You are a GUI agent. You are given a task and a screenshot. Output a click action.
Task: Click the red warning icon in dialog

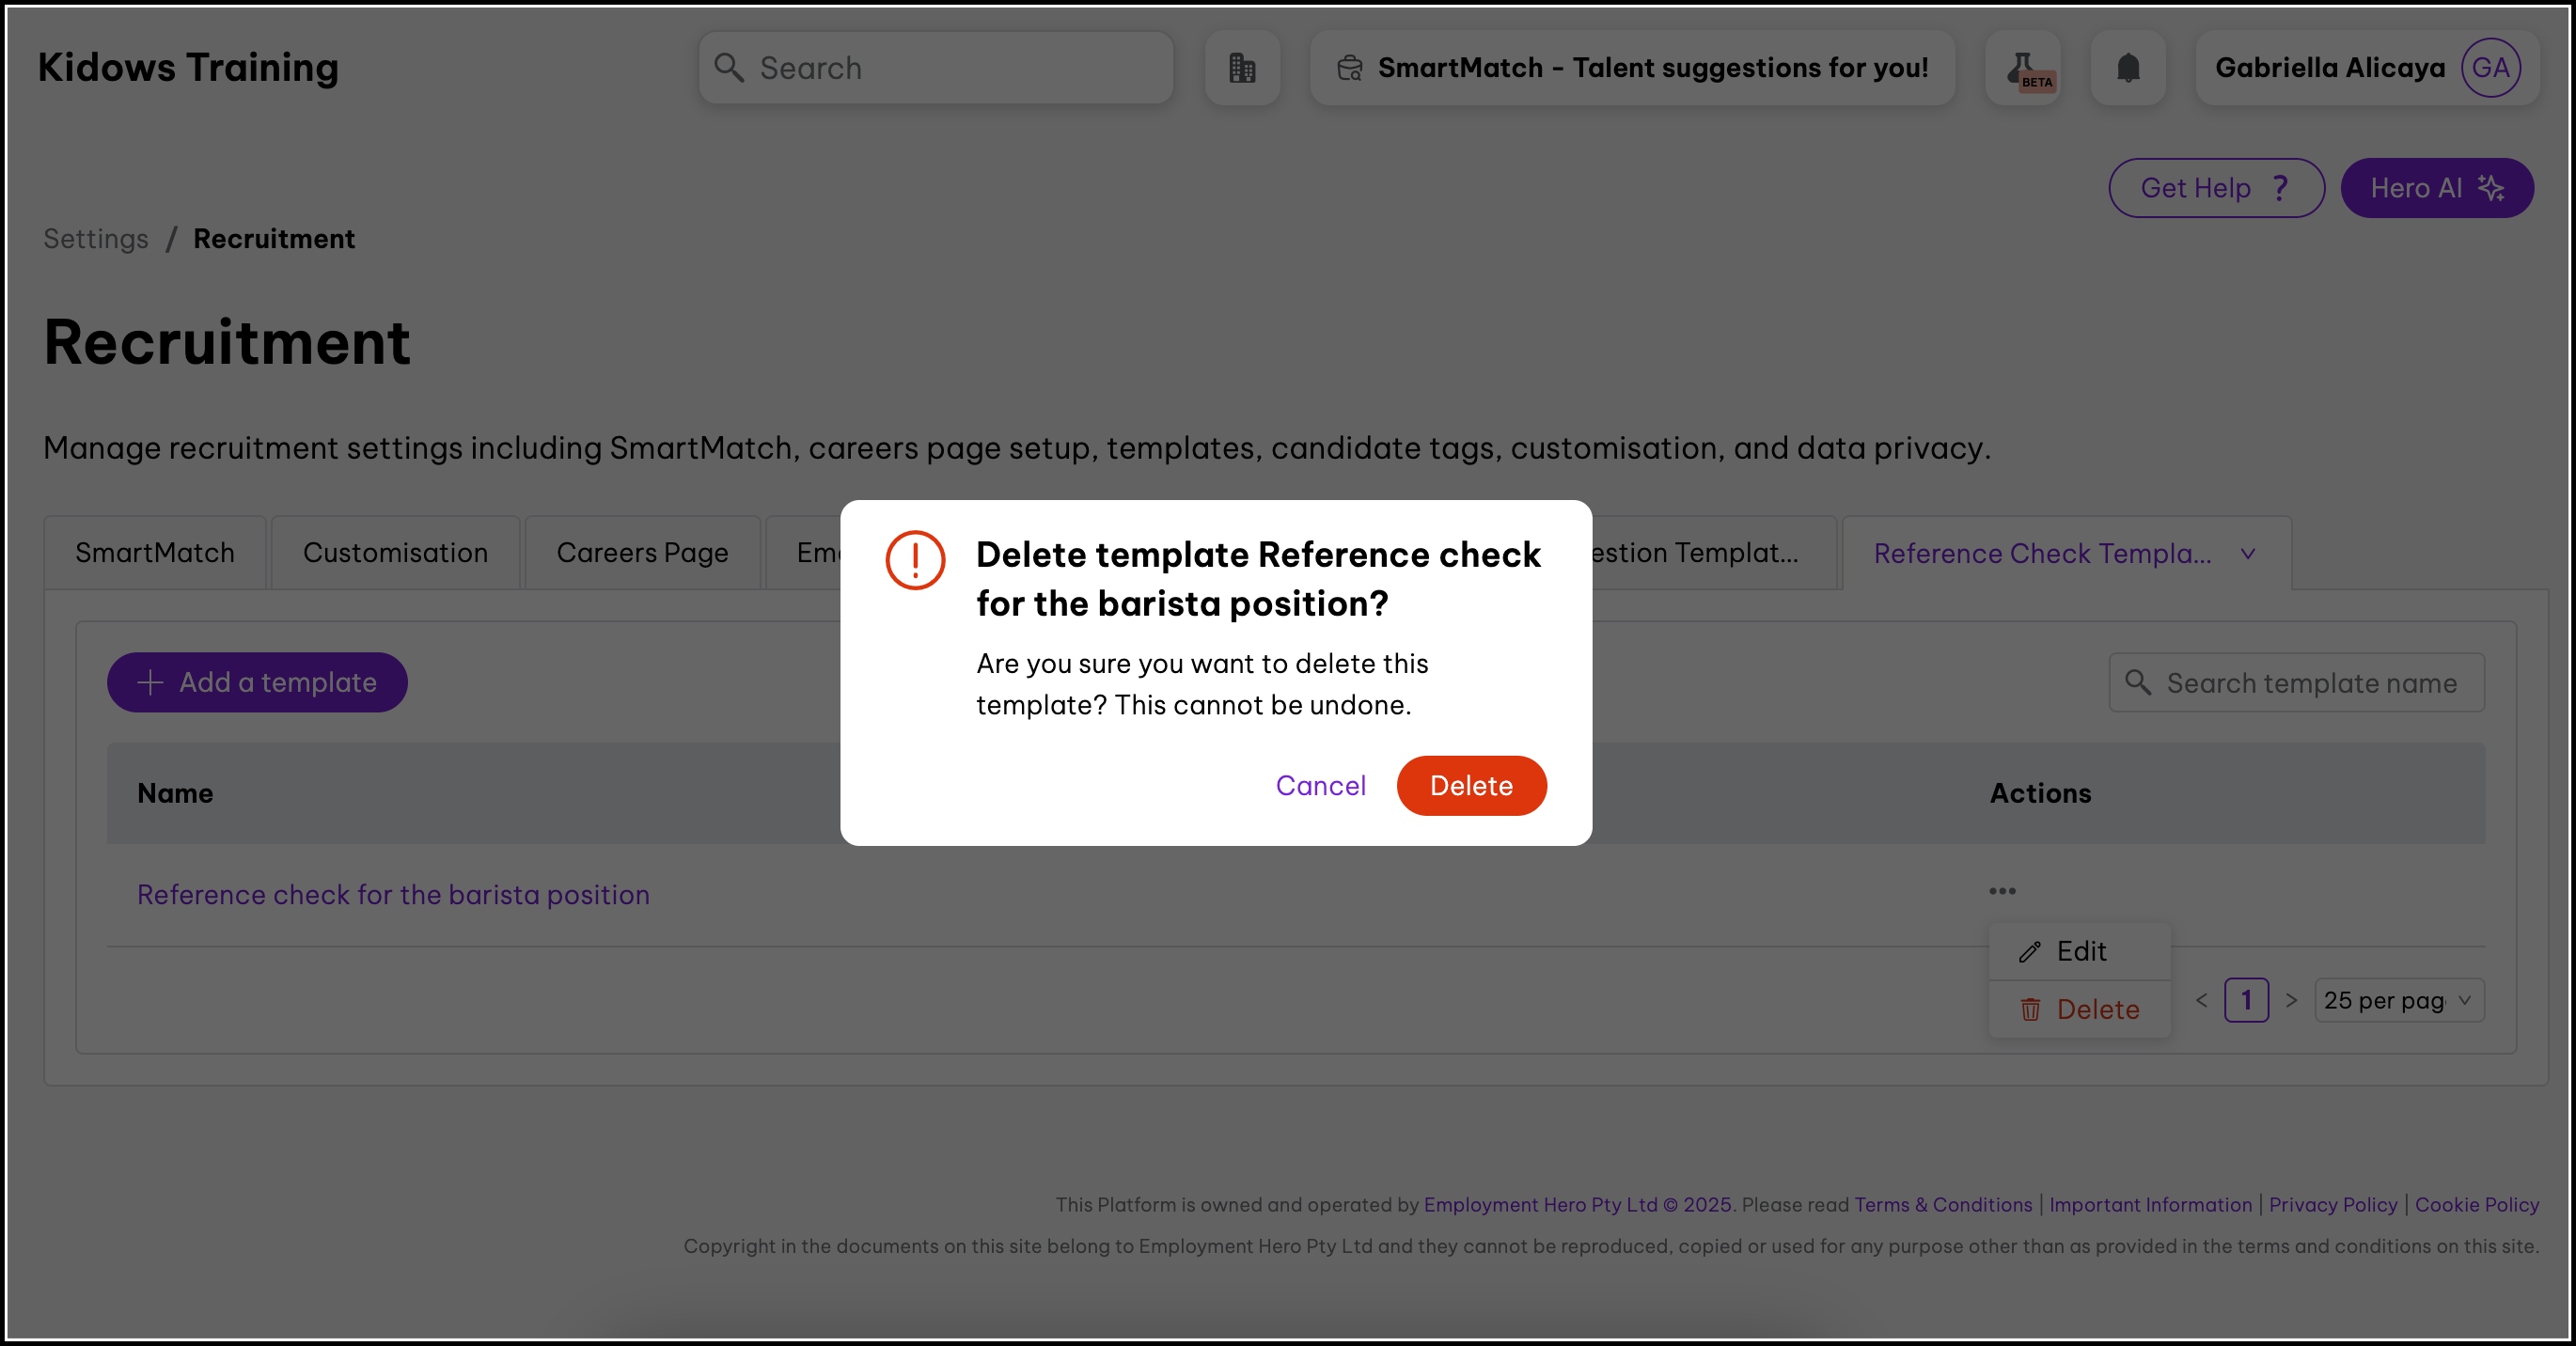tap(915, 560)
